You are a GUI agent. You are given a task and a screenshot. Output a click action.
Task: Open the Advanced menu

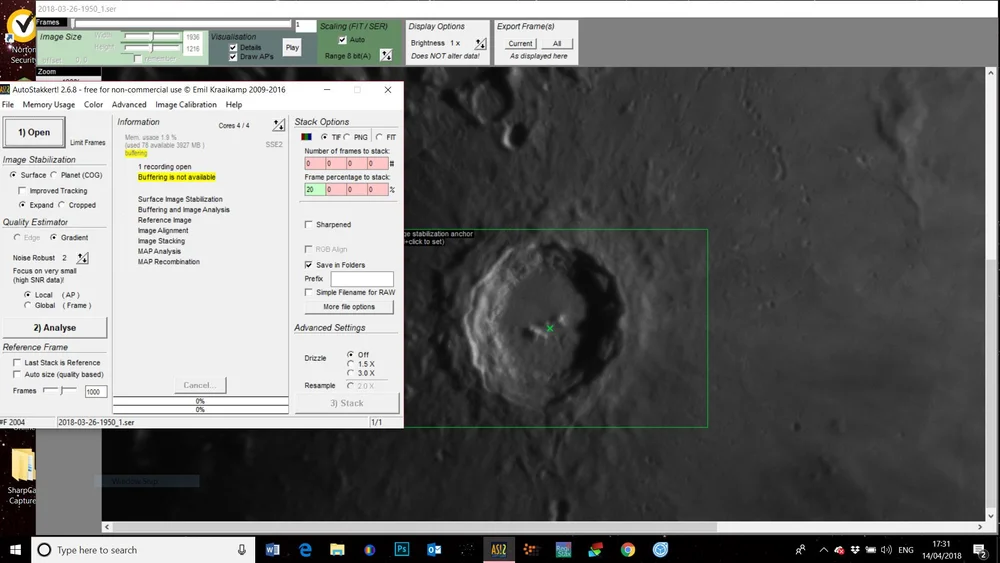tap(129, 105)
